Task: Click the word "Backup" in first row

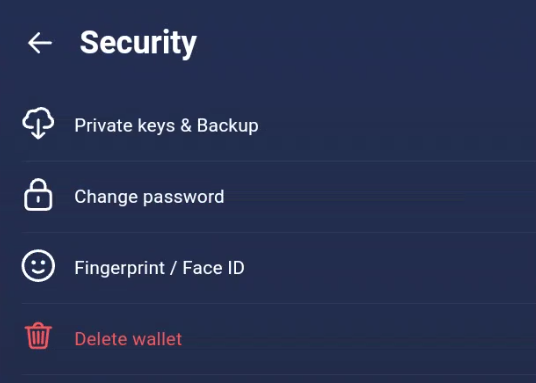Action: click(228, 126)
